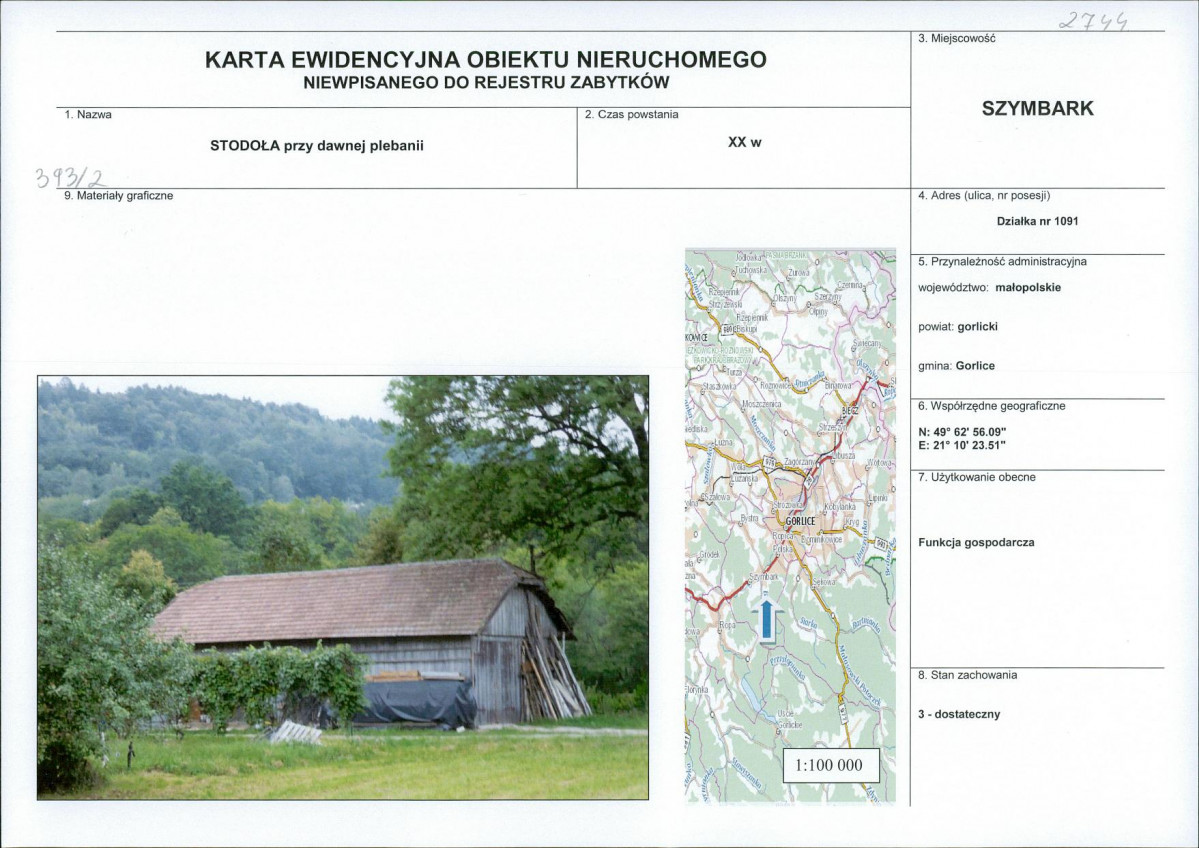Click the 'GORLICE' label on the map
The height and width of the screenshot is (848, 1199).
point(801,521)
